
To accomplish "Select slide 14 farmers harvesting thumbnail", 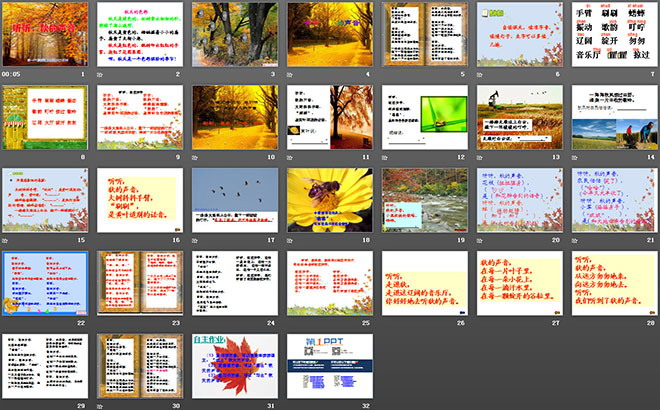I will tap(615, 117).
